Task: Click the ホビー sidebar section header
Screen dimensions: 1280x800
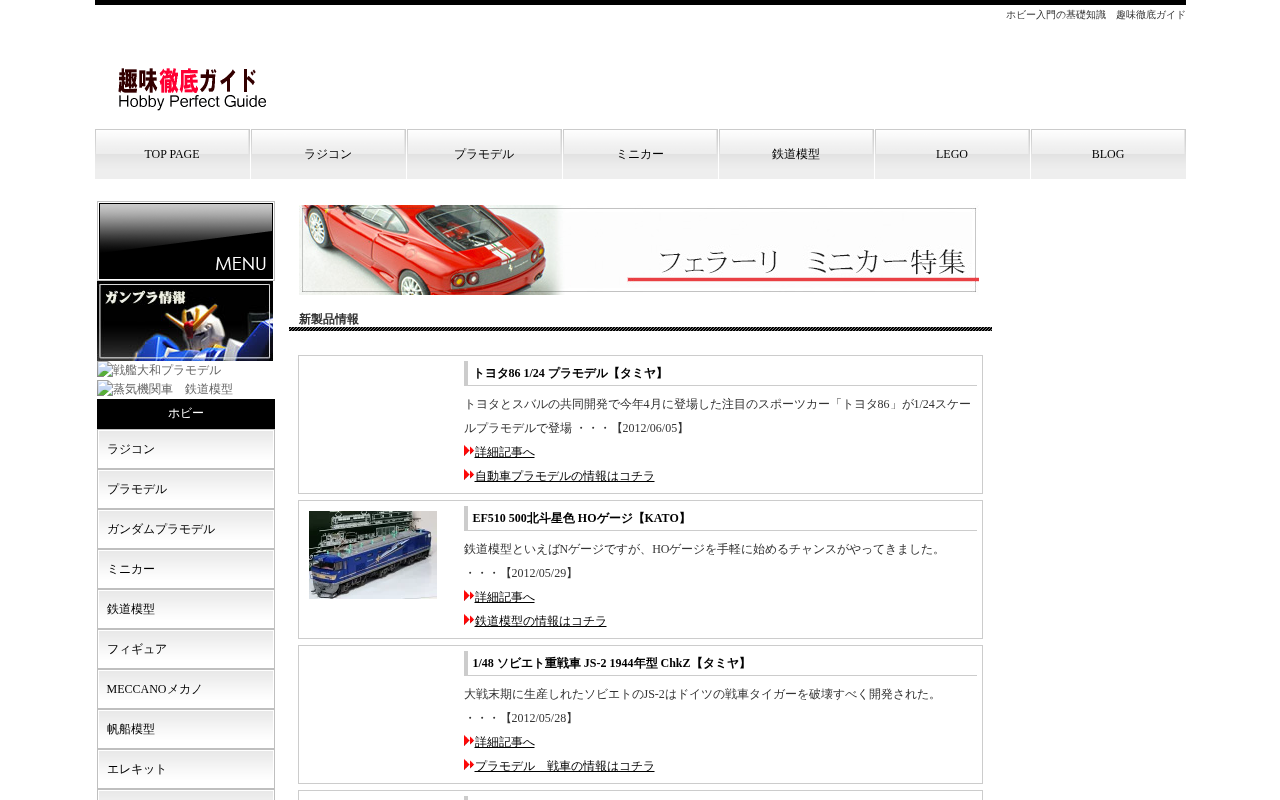Action: (186, 414)
